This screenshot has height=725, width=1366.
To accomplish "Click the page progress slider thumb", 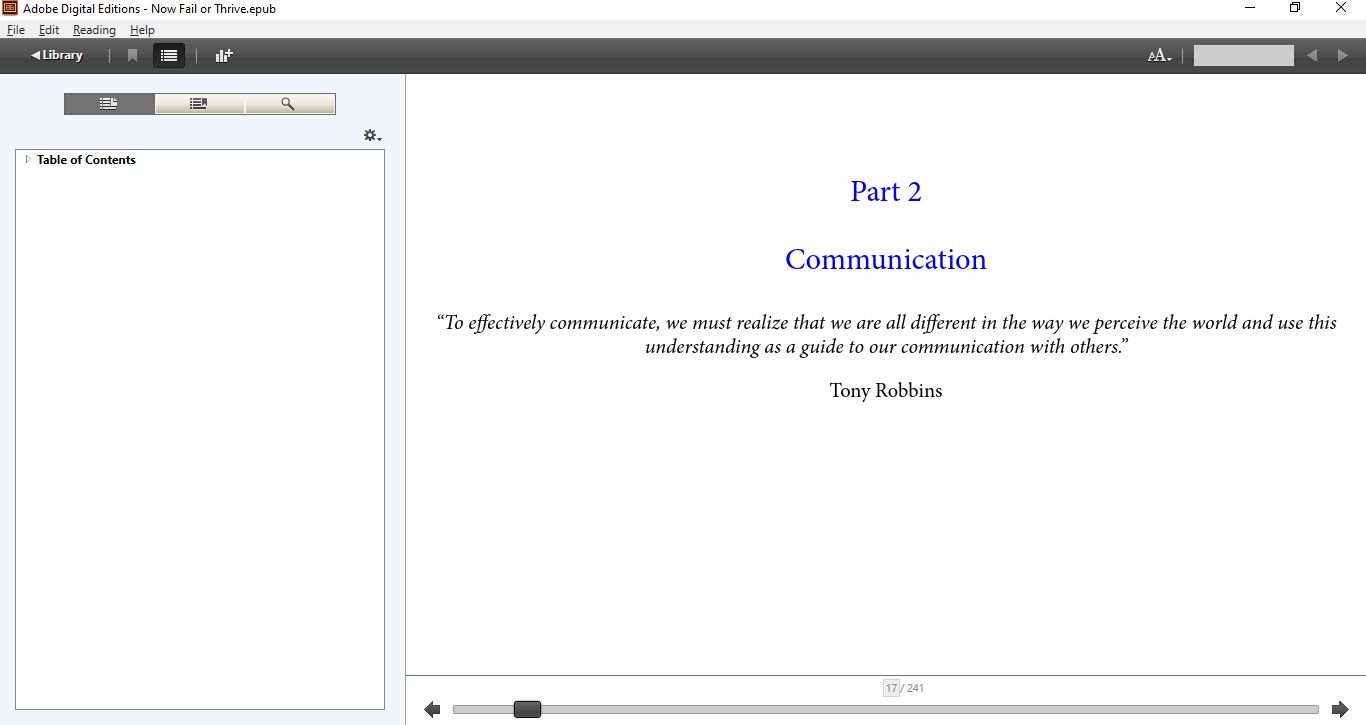I will [527, 709].
